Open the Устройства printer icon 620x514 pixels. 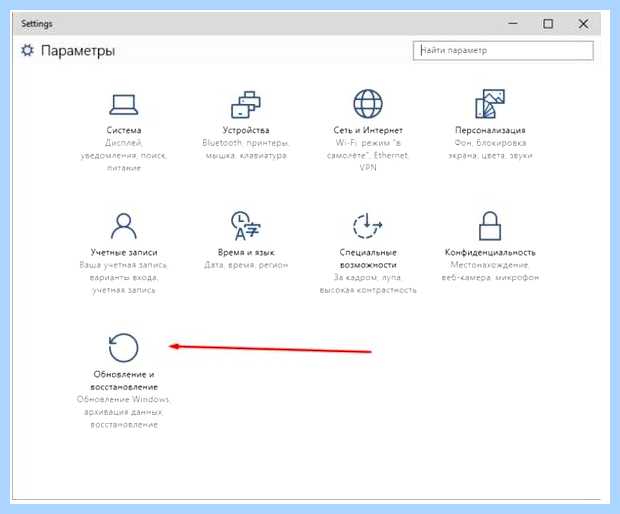click(246, 104)
